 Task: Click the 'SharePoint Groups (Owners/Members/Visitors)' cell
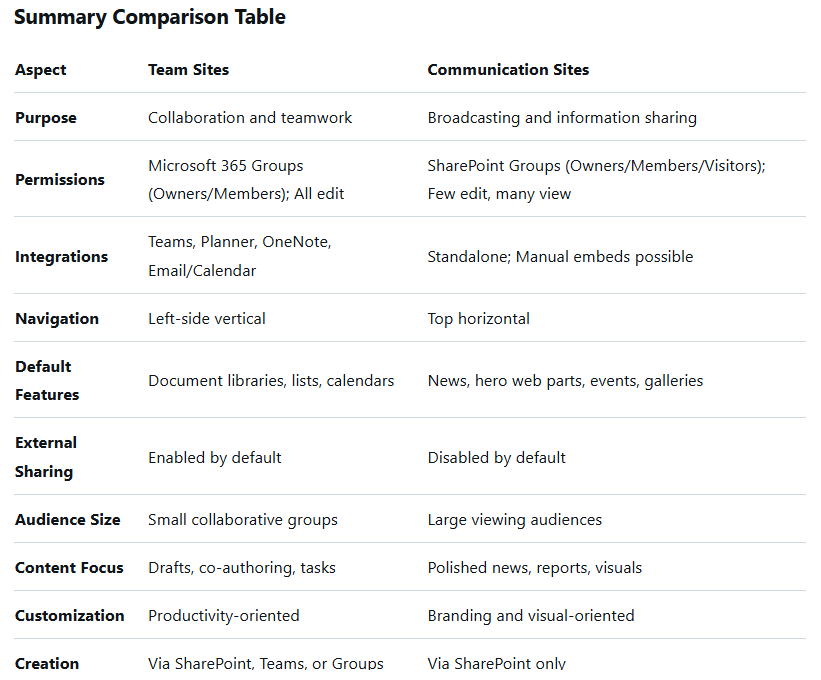(x=596, y=166)
